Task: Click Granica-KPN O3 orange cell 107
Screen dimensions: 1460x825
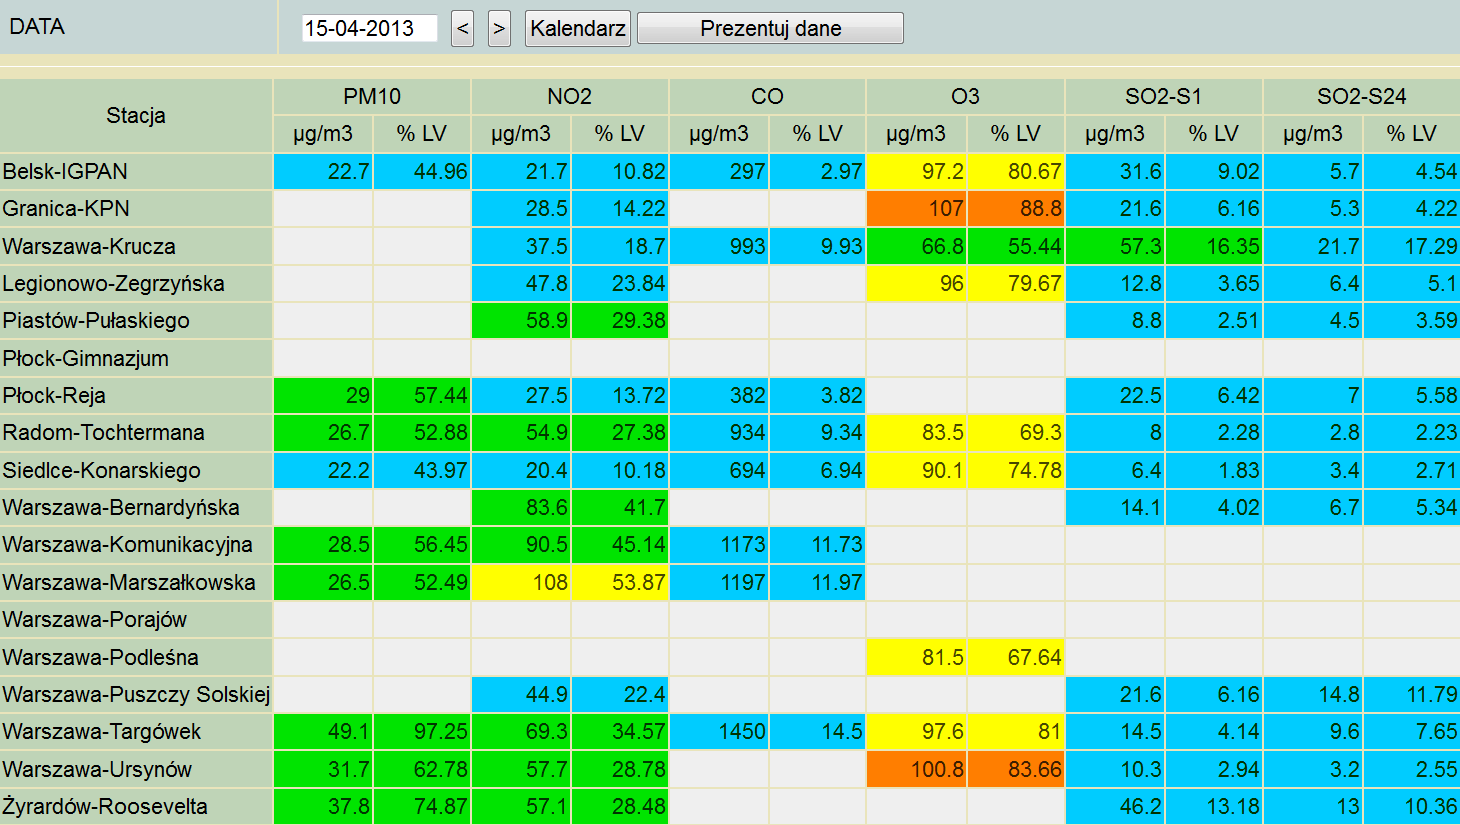Action: coord(917,208)
